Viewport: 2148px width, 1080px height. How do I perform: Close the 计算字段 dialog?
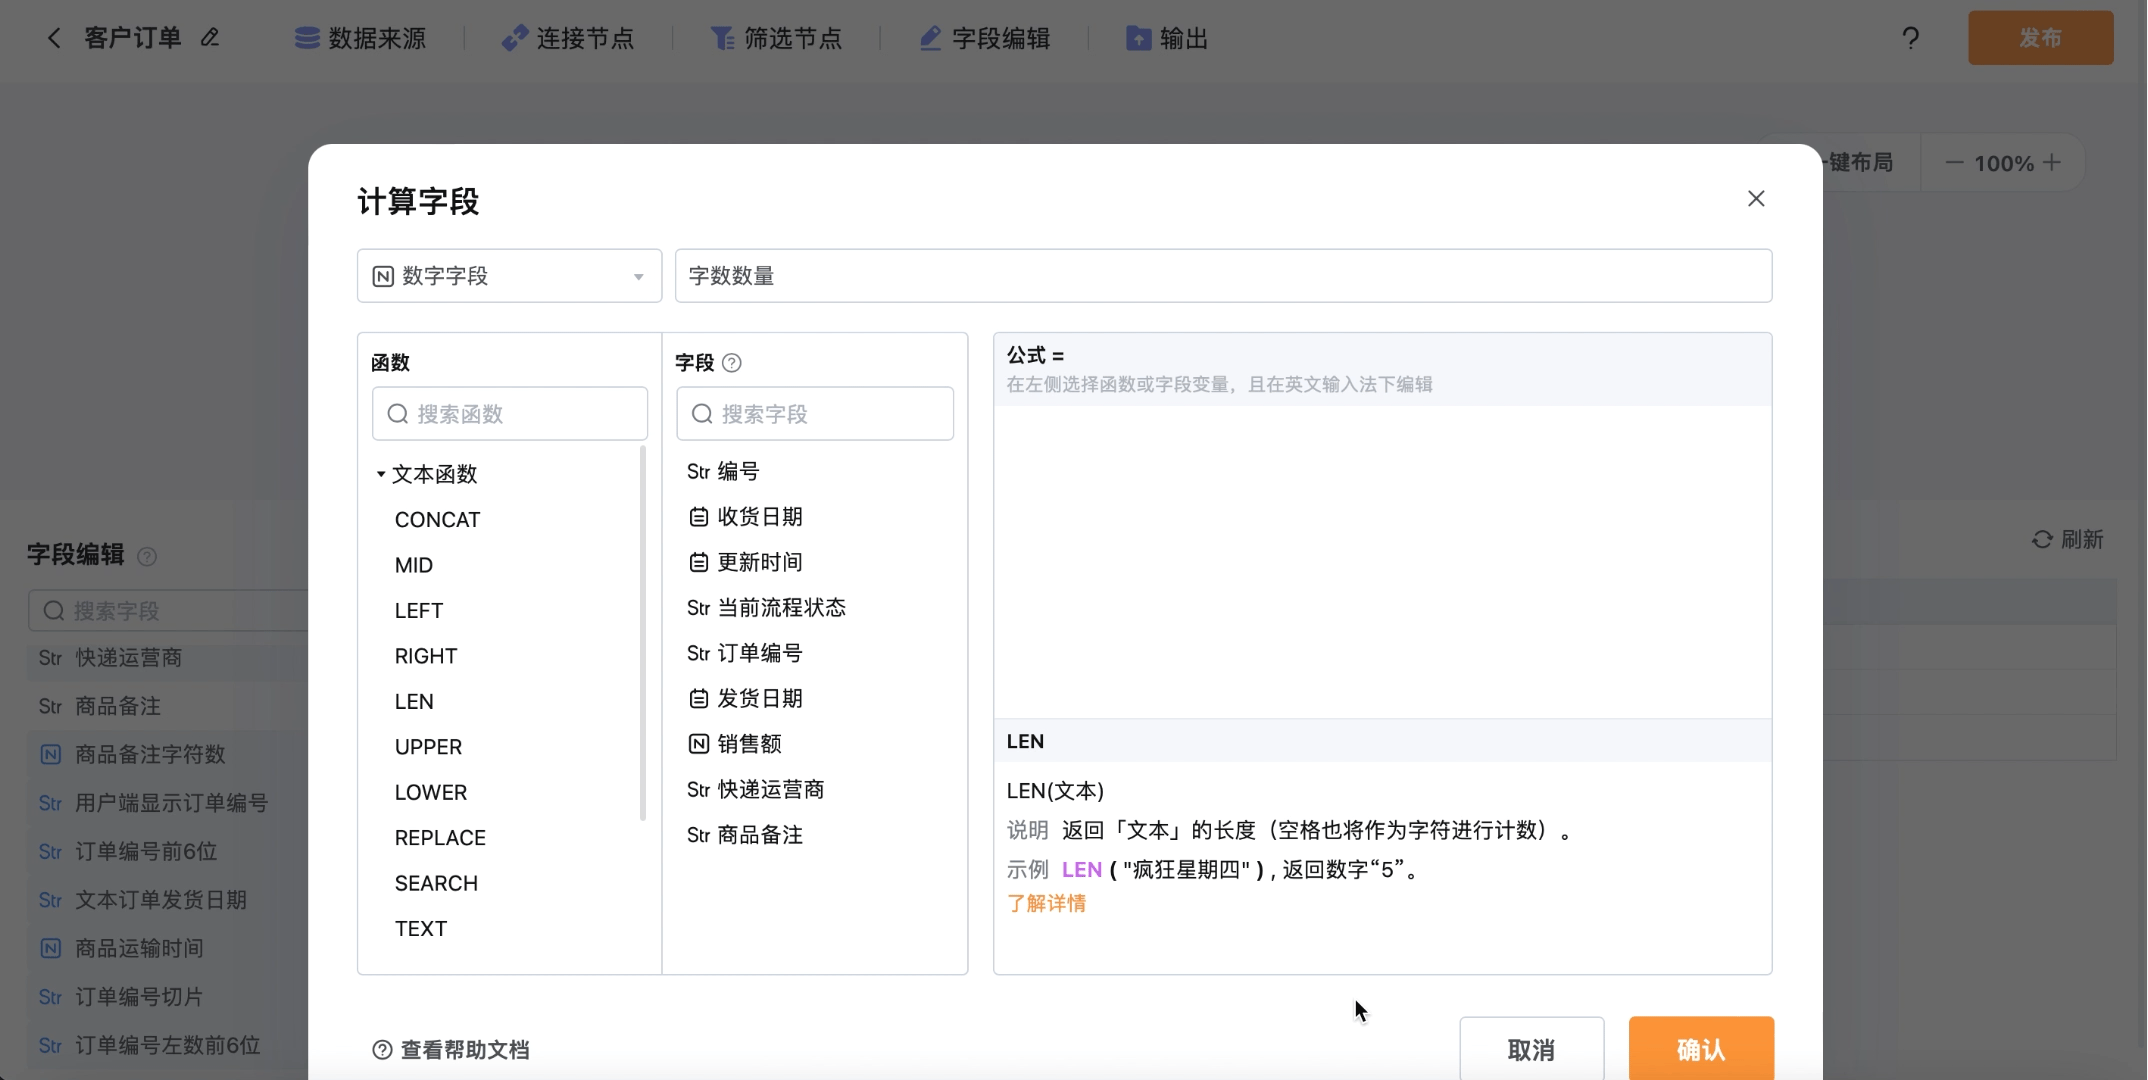(x=1756, y=198)
